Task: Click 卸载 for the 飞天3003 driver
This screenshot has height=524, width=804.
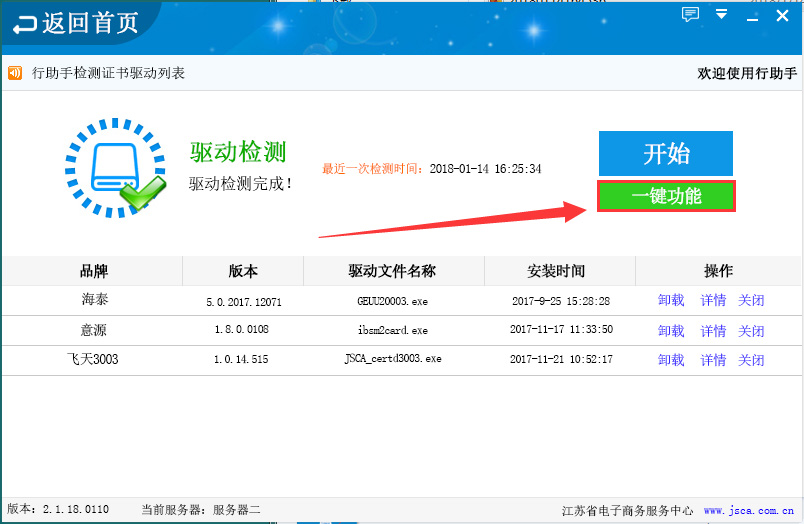Action: click(x=671, y=360)
